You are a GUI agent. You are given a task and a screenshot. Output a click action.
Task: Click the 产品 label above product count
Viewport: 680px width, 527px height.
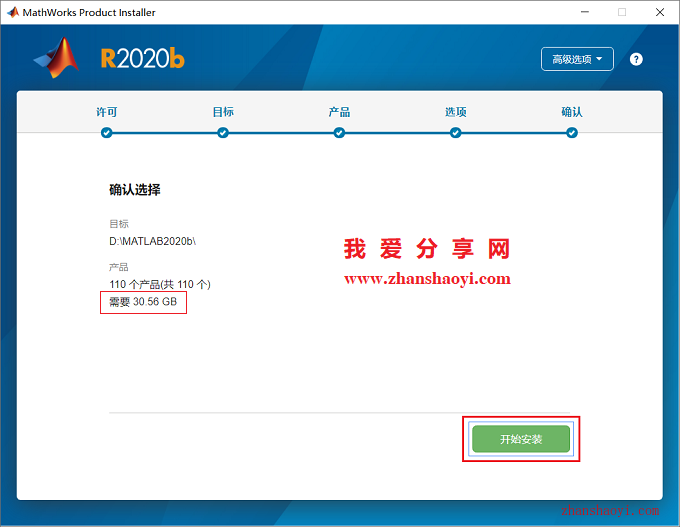point(119,267)
